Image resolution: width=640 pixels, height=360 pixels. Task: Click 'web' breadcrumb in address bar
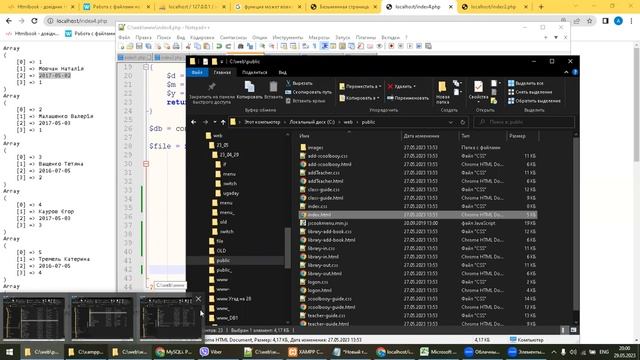coord(348,122)
